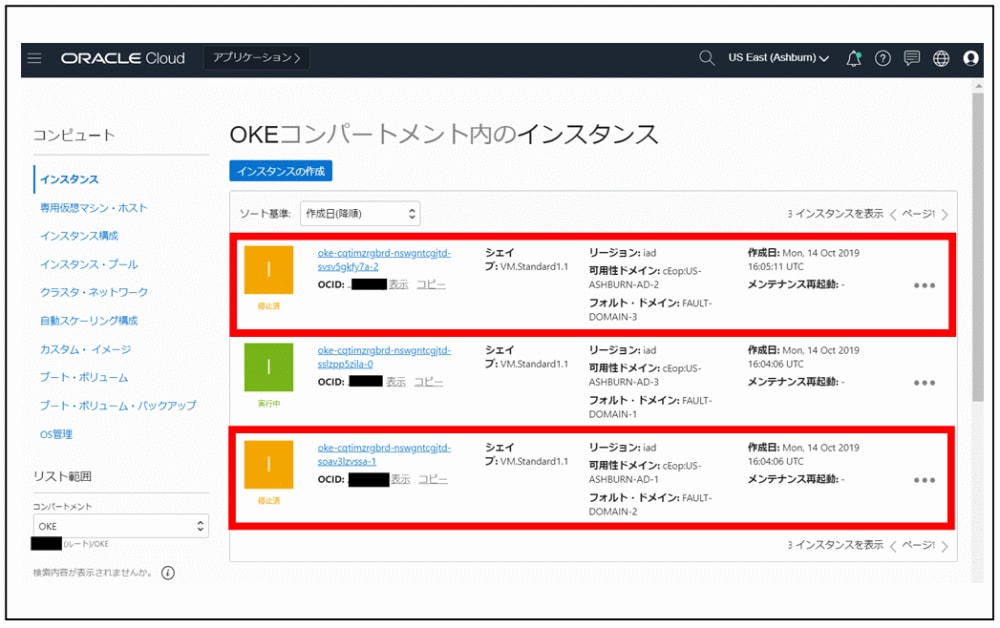Open the notifications bell icon

(x=853, y=59)
